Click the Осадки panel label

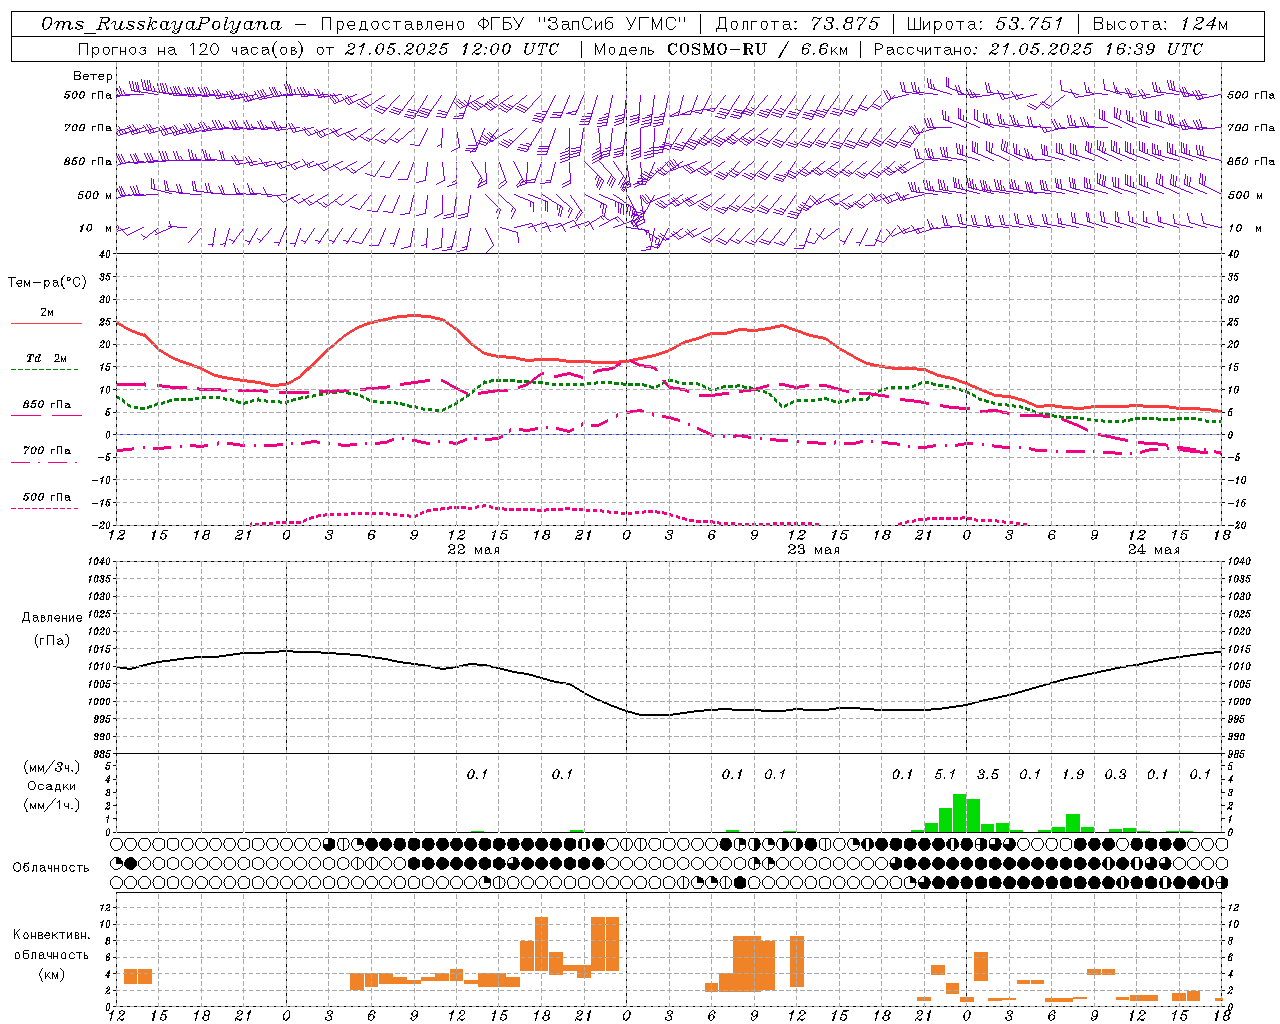click(x=52, y=786)
